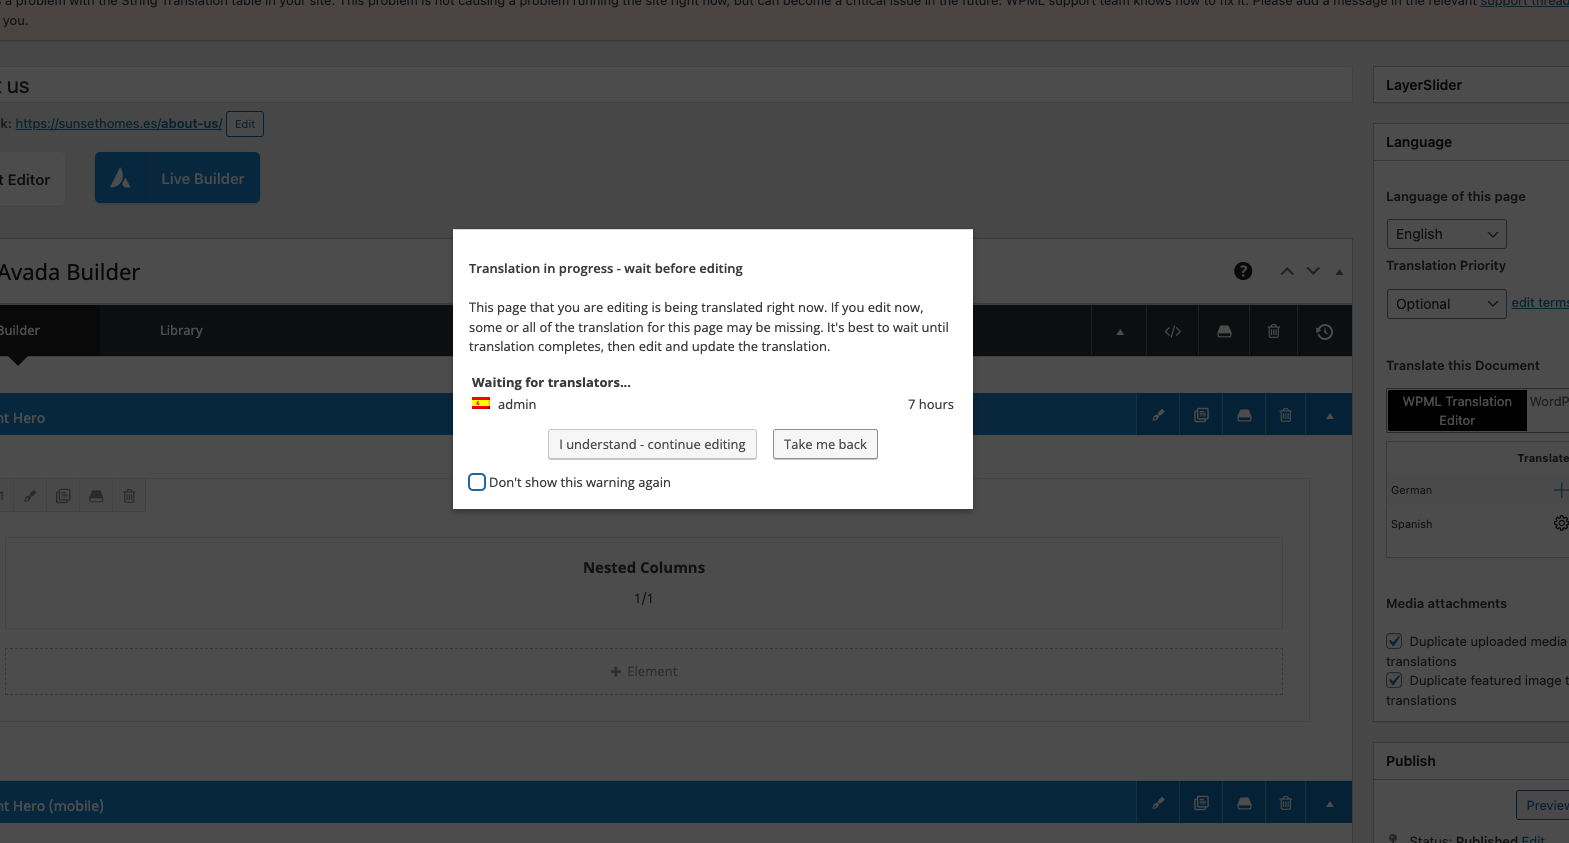
Task: Collapse the Avada Builder panel toggle
Action: (1339, 272)
